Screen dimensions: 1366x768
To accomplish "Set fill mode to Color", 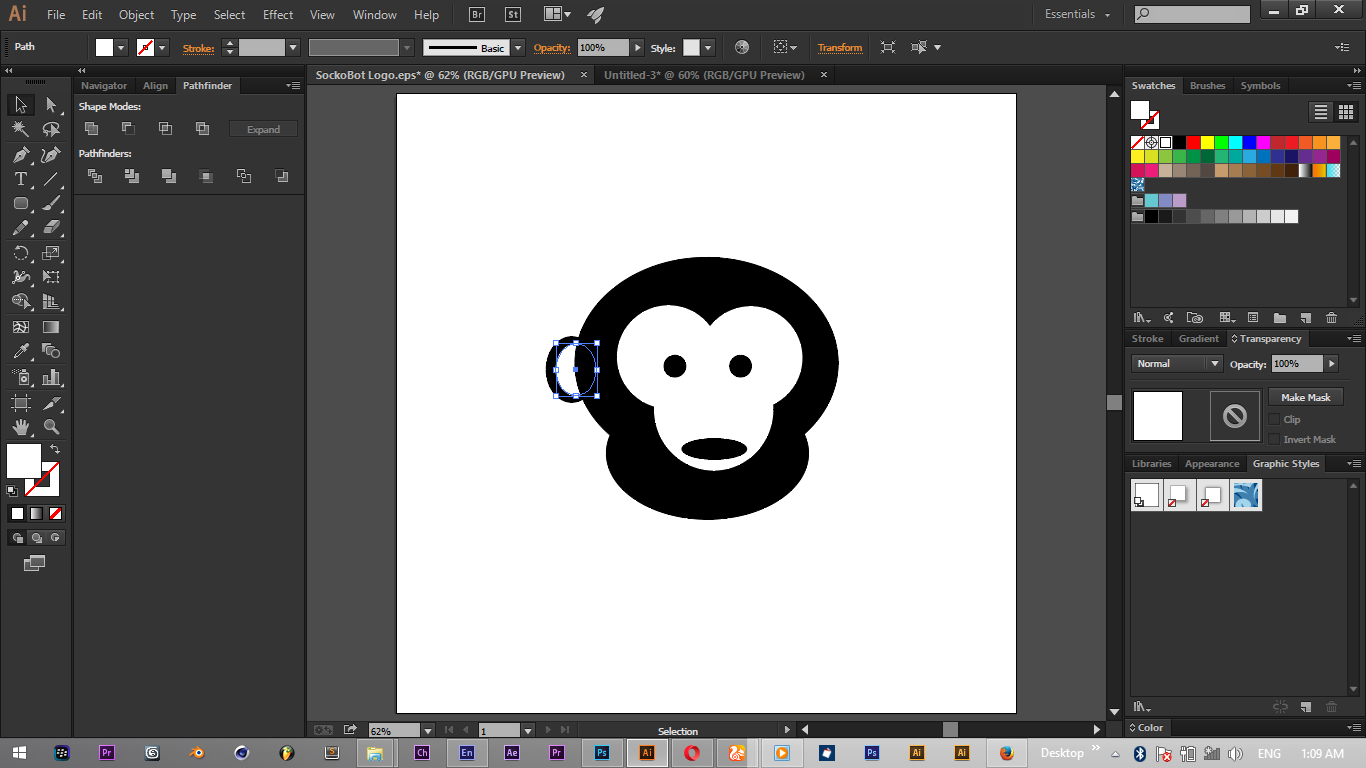I will [x=17, y=514].
